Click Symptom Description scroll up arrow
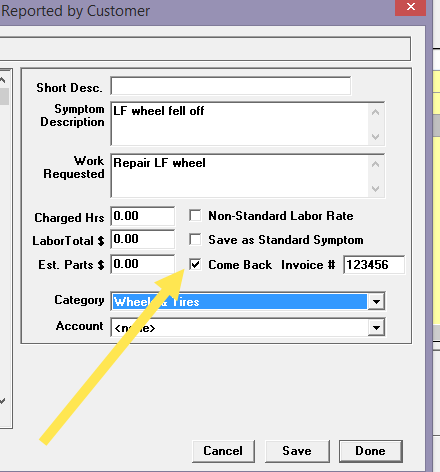The height and width of the screenshot is (472, 440). [376, 112]
